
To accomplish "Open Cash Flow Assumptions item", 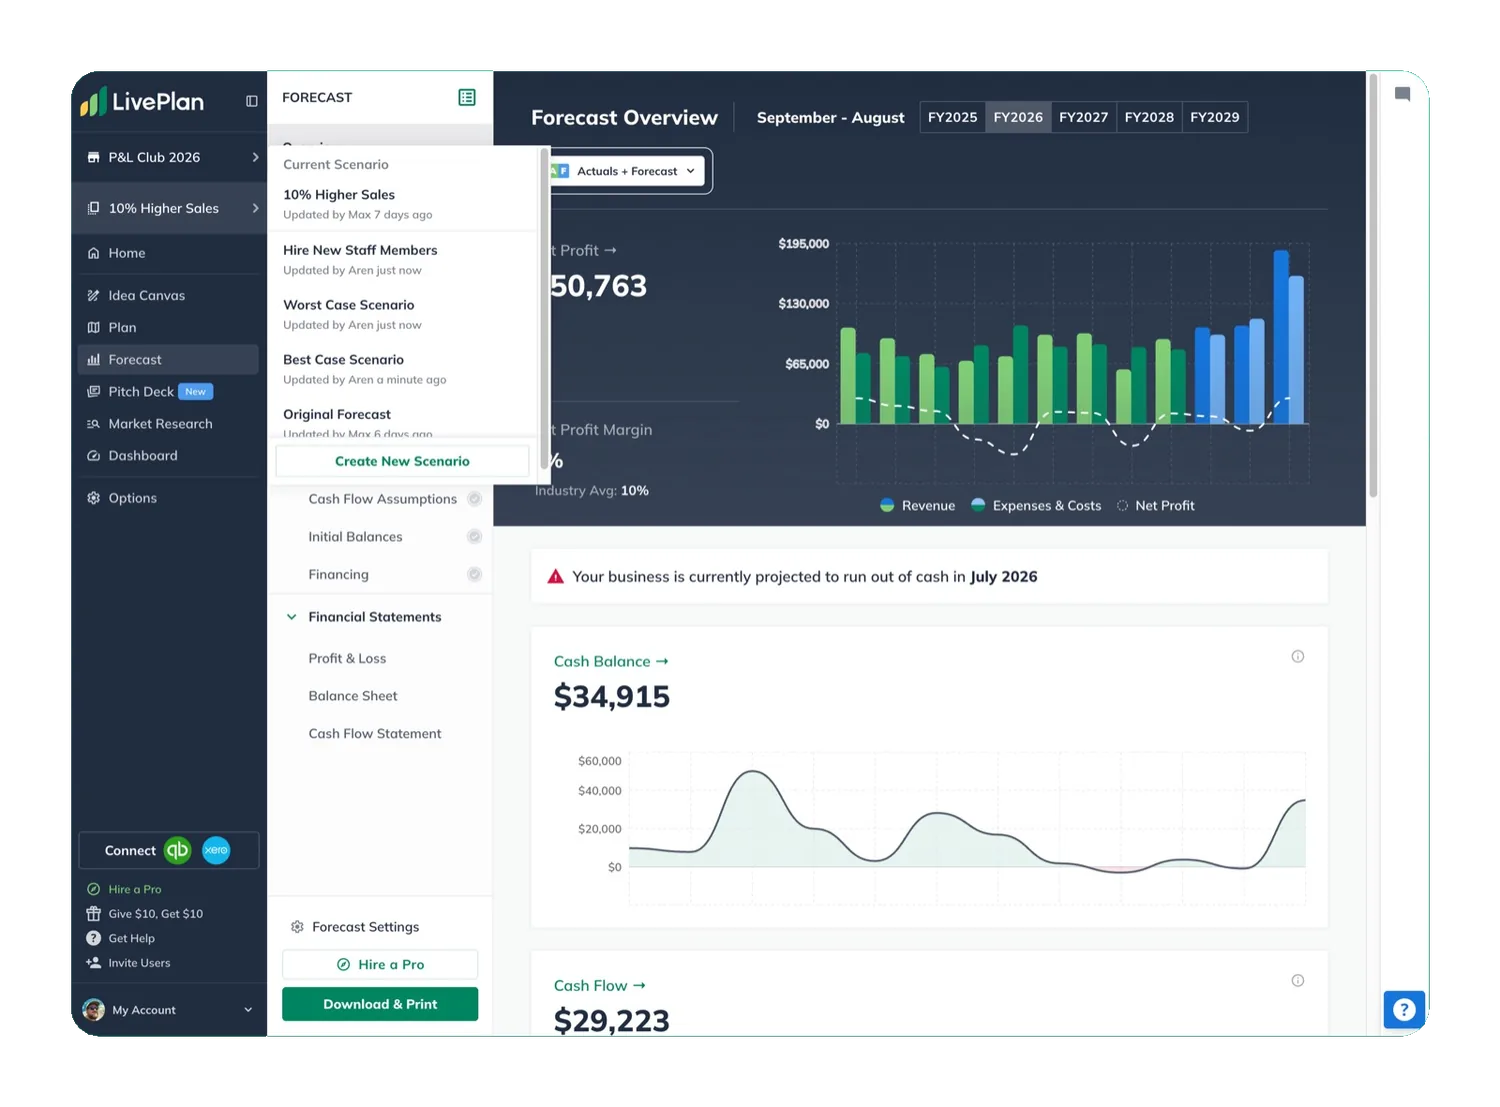I will click(x=382, y=499).
